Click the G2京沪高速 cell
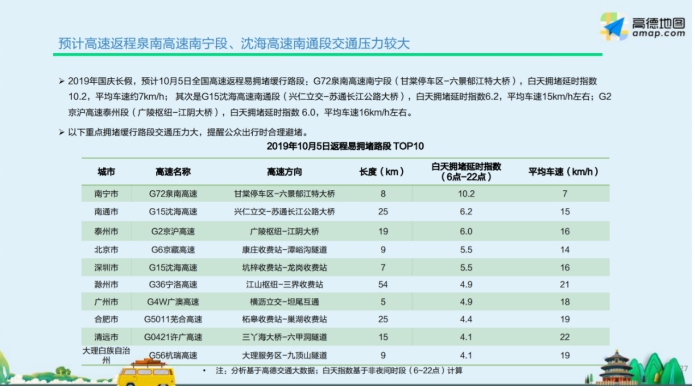 pos(173,231)
